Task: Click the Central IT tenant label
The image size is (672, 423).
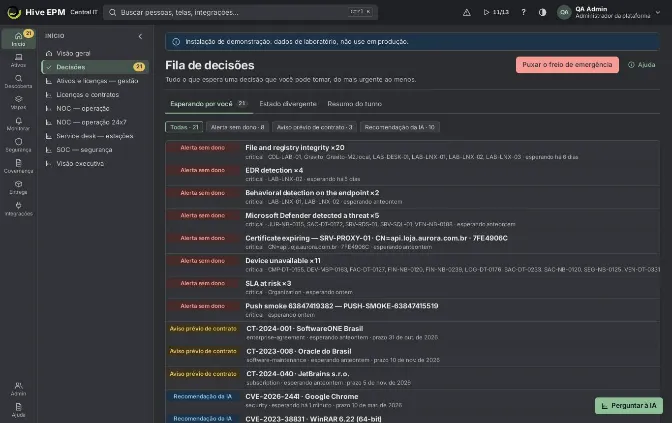Action: pos(84,12)
